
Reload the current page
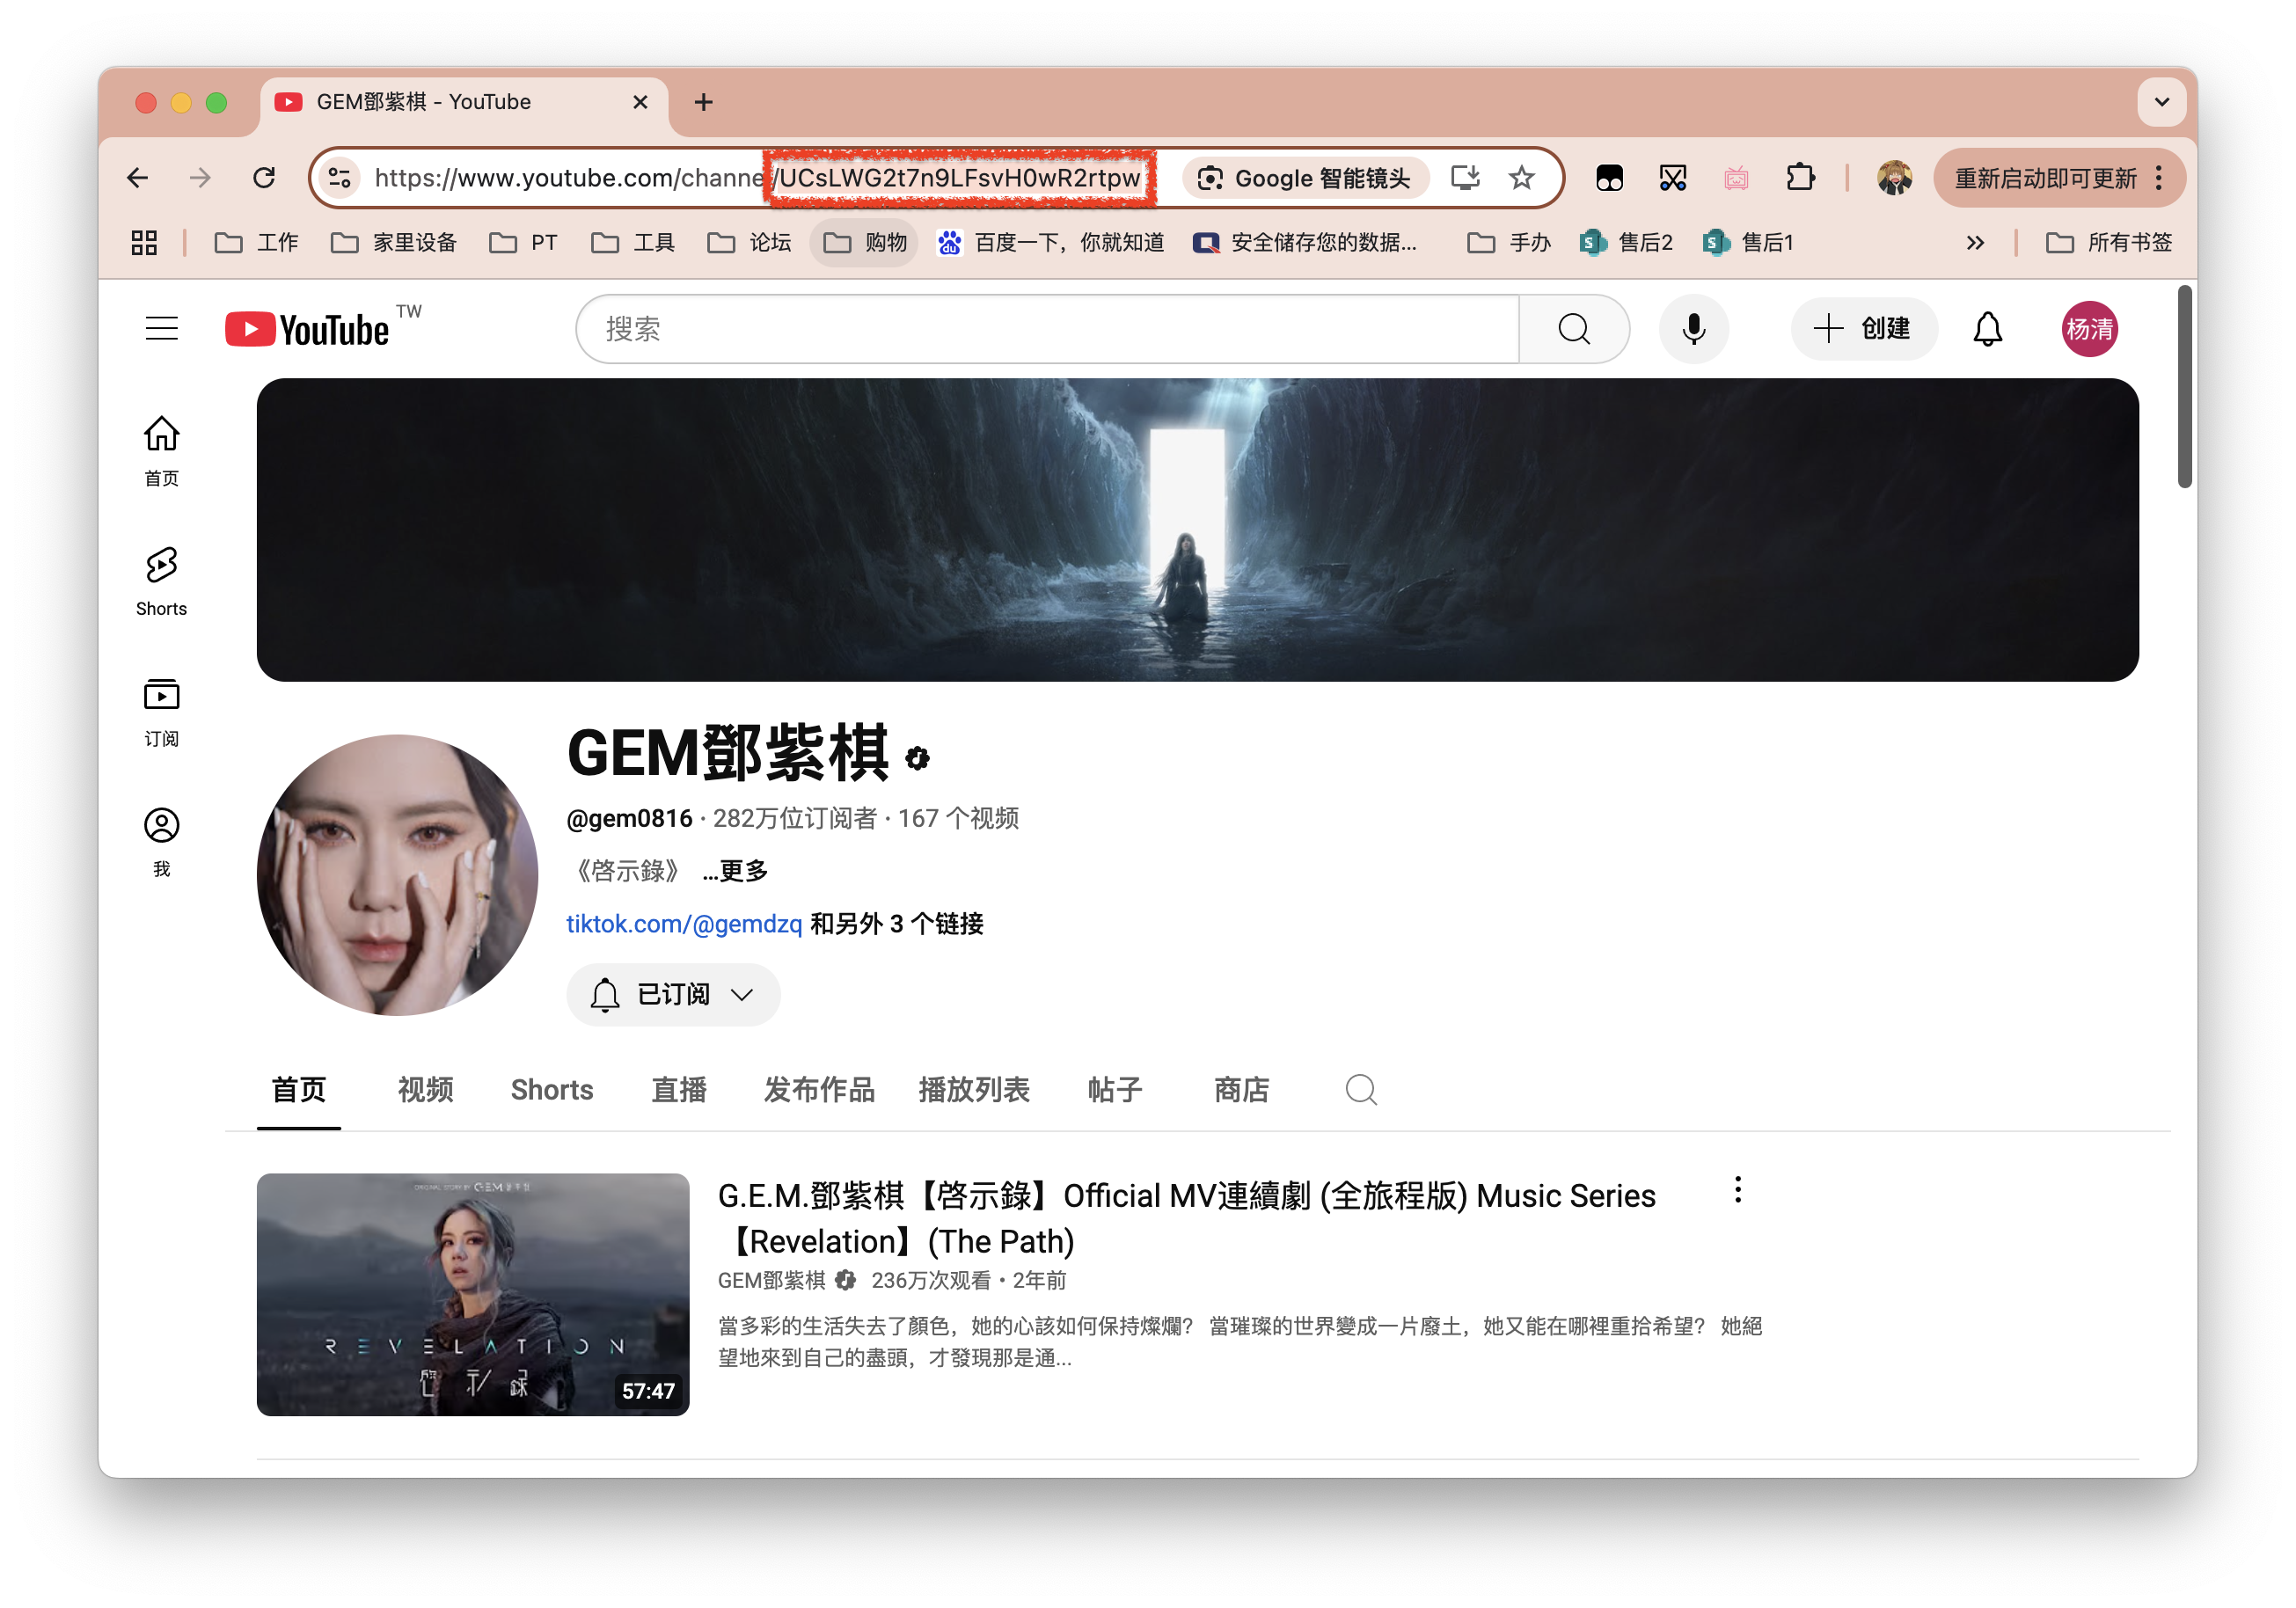point(264,178)
